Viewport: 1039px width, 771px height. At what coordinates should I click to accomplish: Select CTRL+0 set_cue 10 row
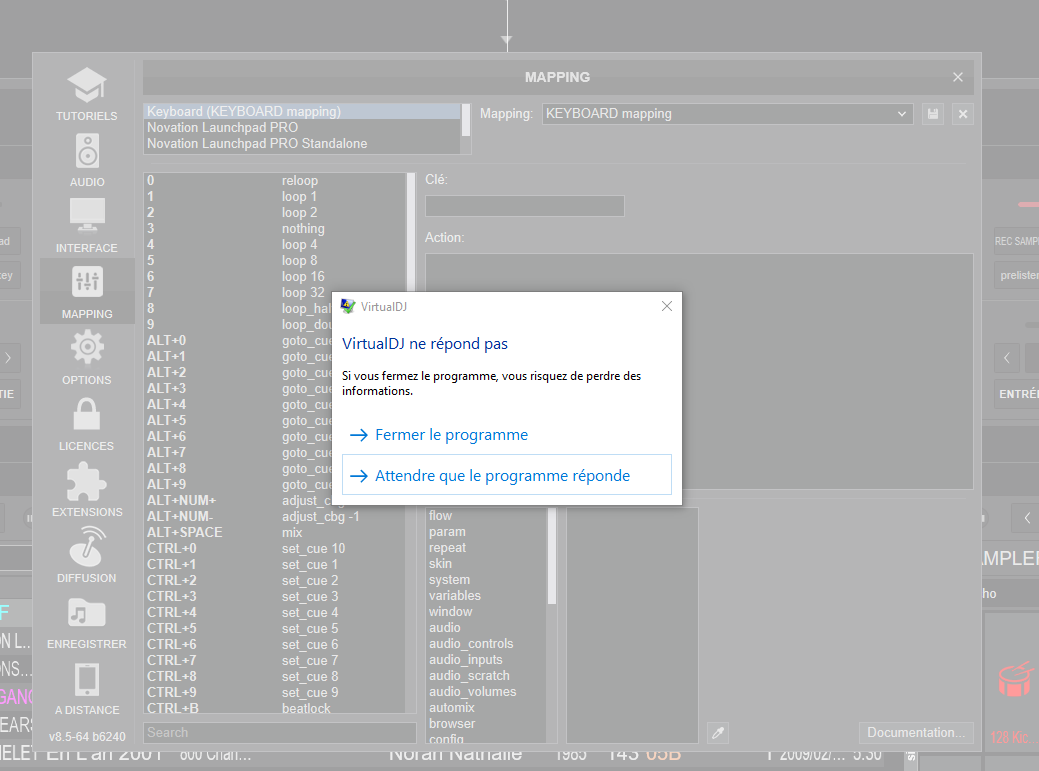coord(275,548)
